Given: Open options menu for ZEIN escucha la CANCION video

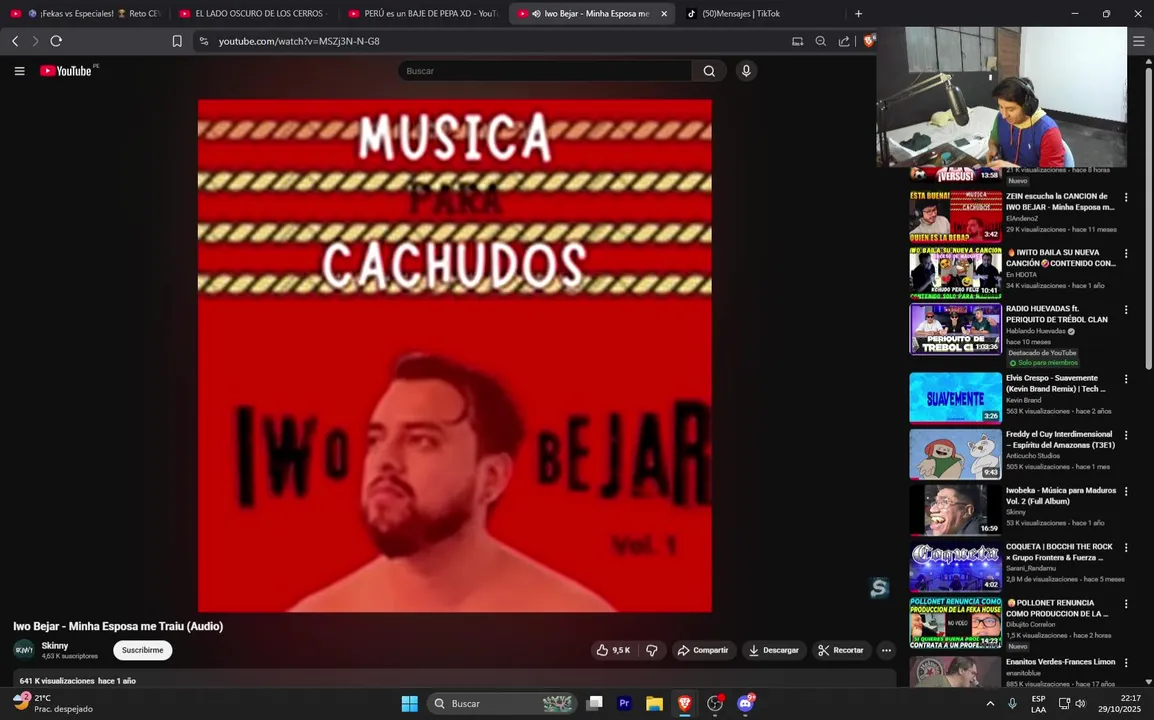Looking at the screenshot, I should pos(1125,197).
